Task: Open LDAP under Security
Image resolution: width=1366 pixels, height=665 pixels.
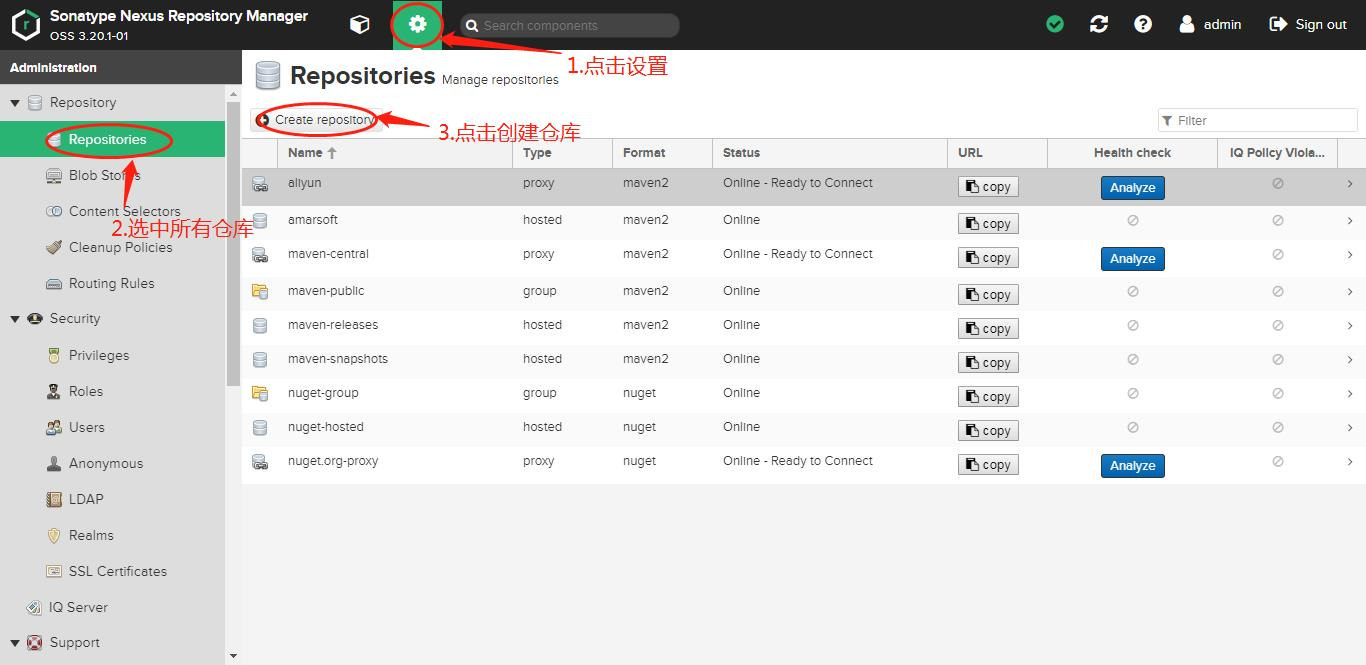Action: point(112,499)
